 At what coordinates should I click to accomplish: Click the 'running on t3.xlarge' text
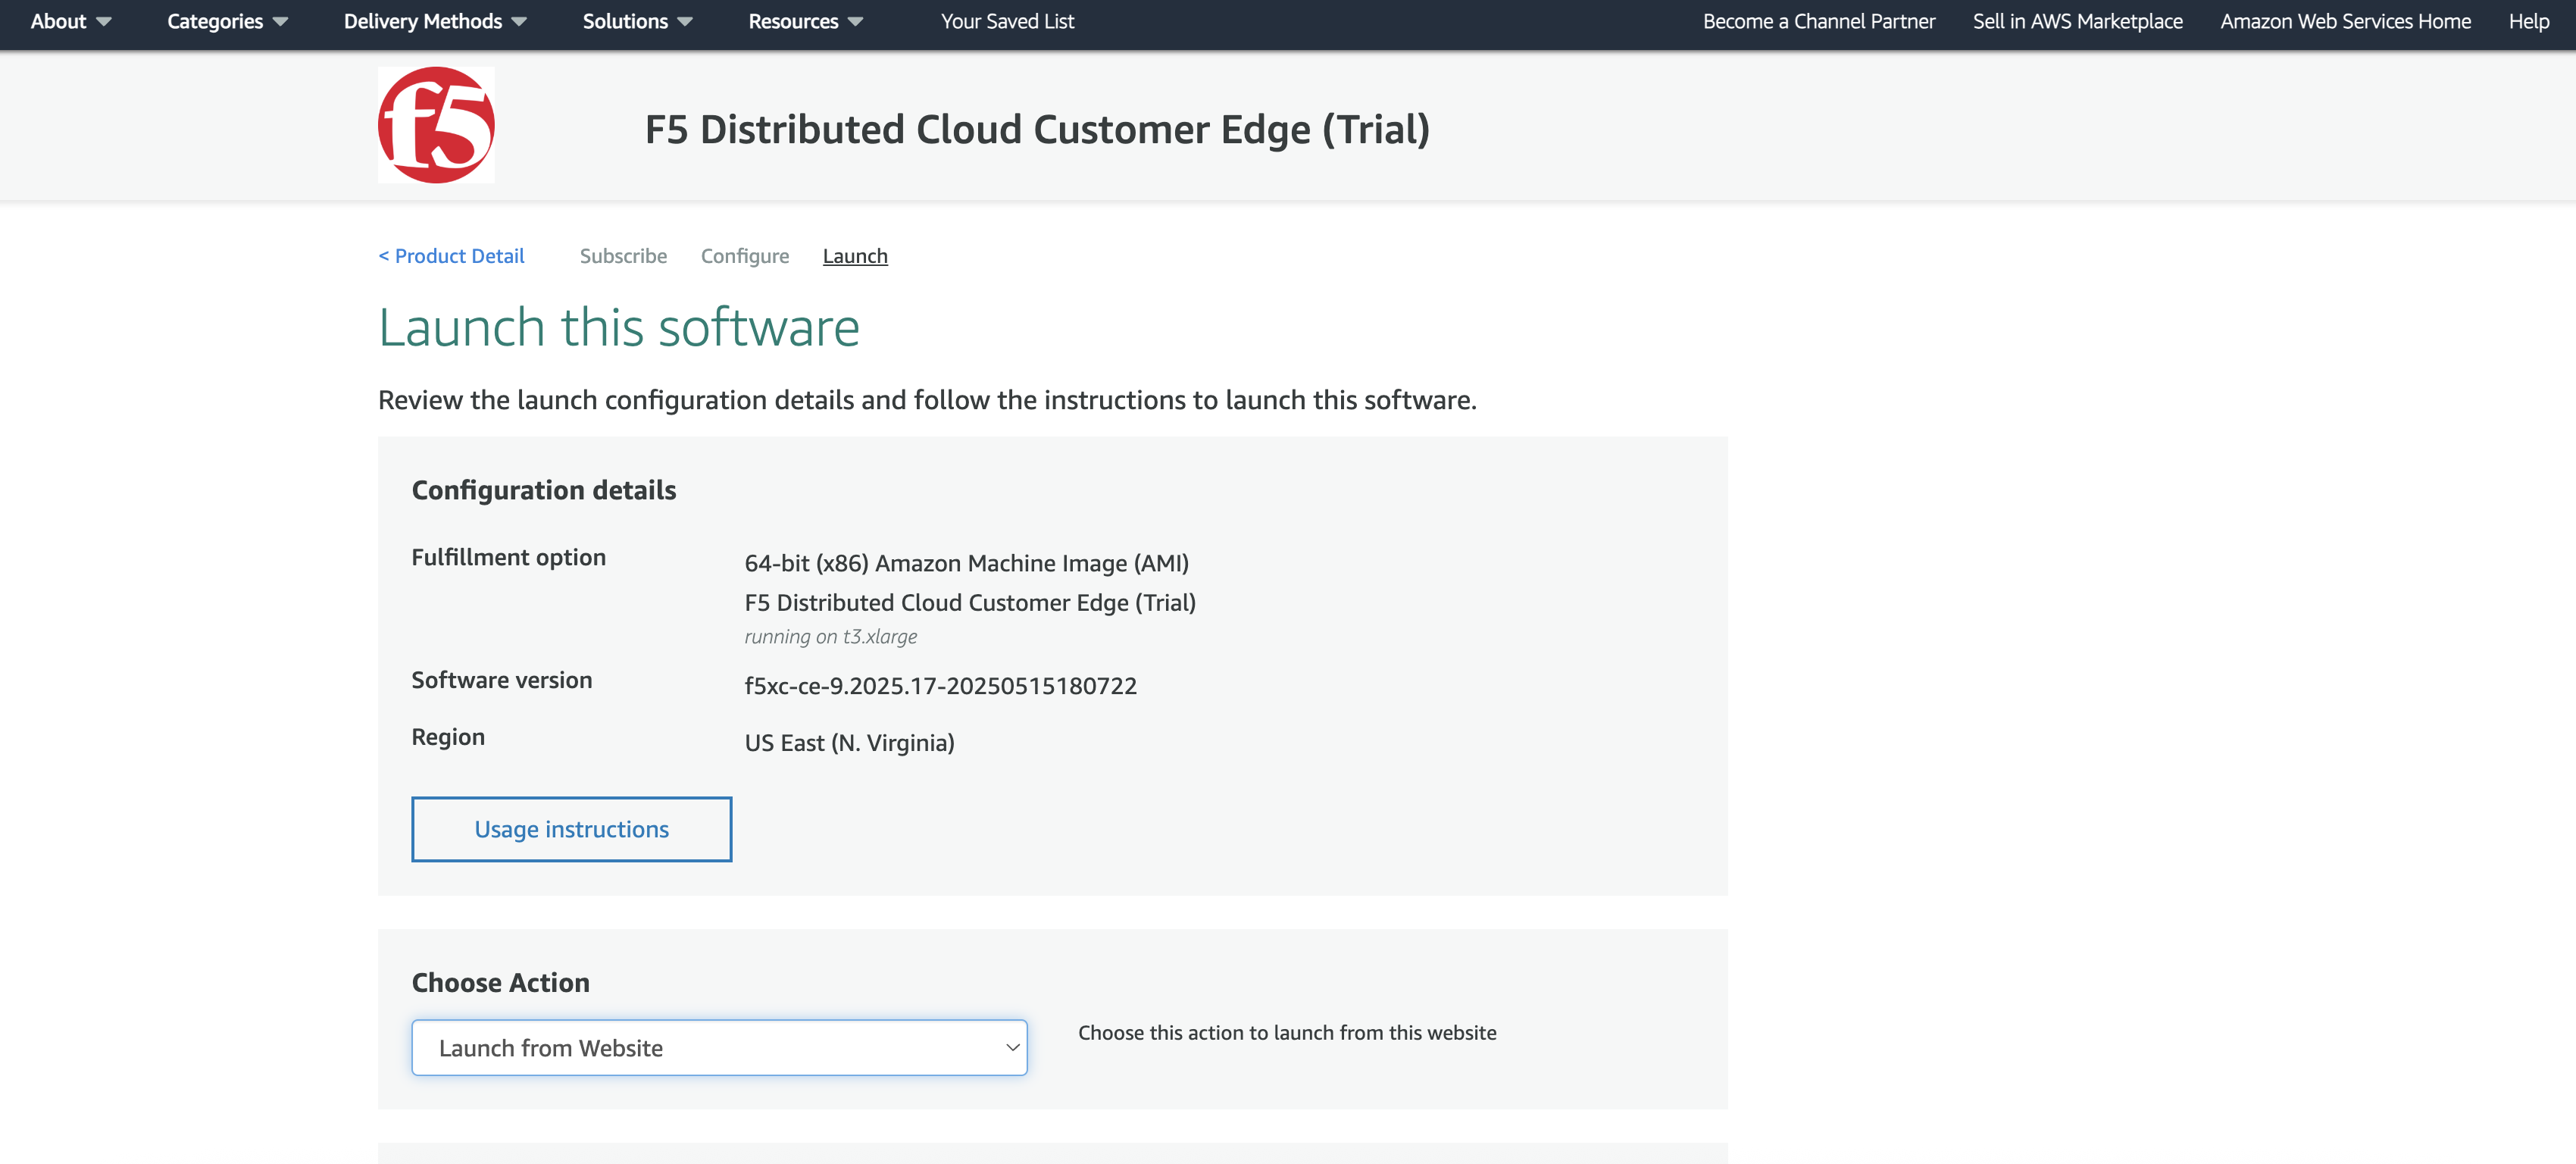(830, 637)
